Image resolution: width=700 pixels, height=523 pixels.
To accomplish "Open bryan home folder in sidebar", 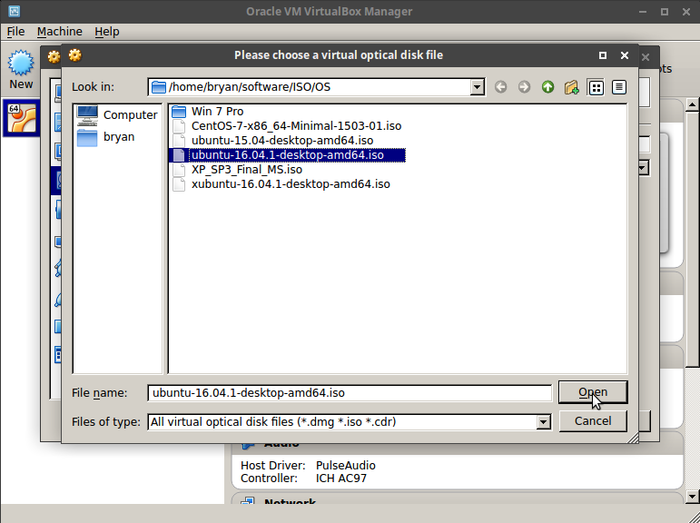I will (105, 137).
